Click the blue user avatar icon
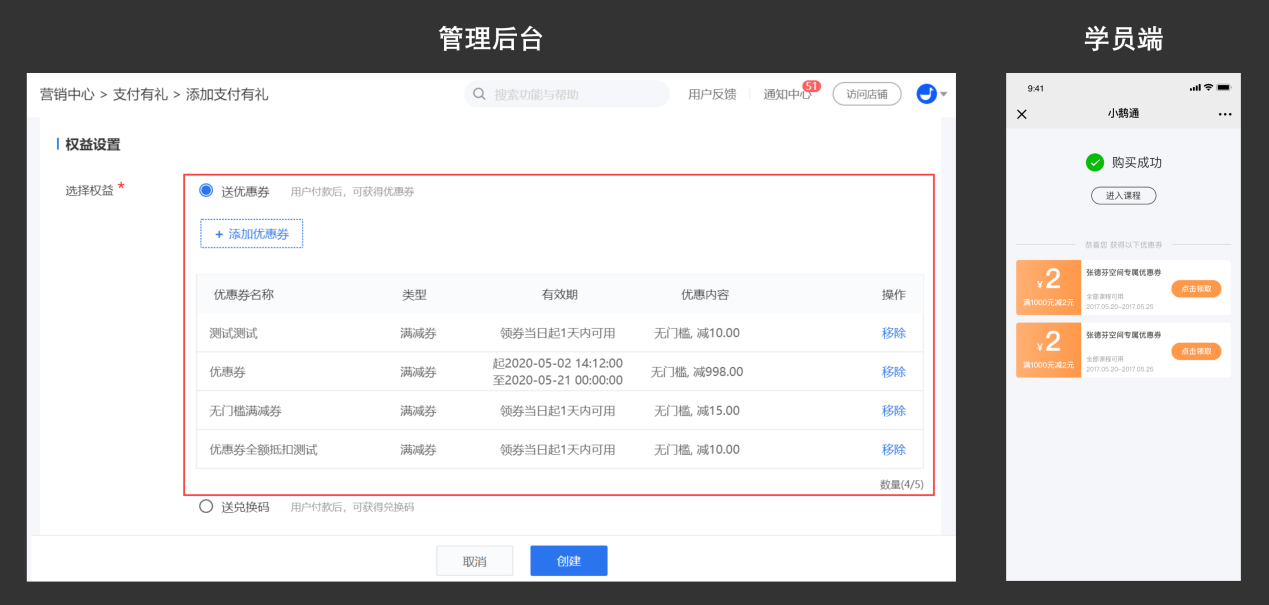This screenshot has height=605, width=1269. click(x=926, y=94)
